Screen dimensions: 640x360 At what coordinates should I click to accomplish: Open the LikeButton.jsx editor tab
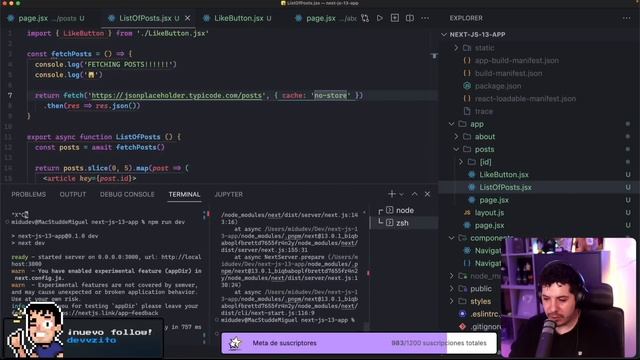tap(239, 18)
